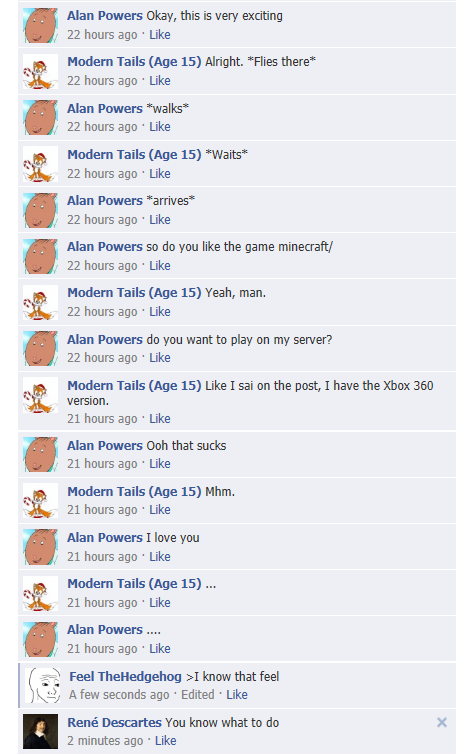Screen dimensions: 457x755
Task: Open Feel TheHedgehog profile name link
Action: pyautogui.click(x=125, y=677)
